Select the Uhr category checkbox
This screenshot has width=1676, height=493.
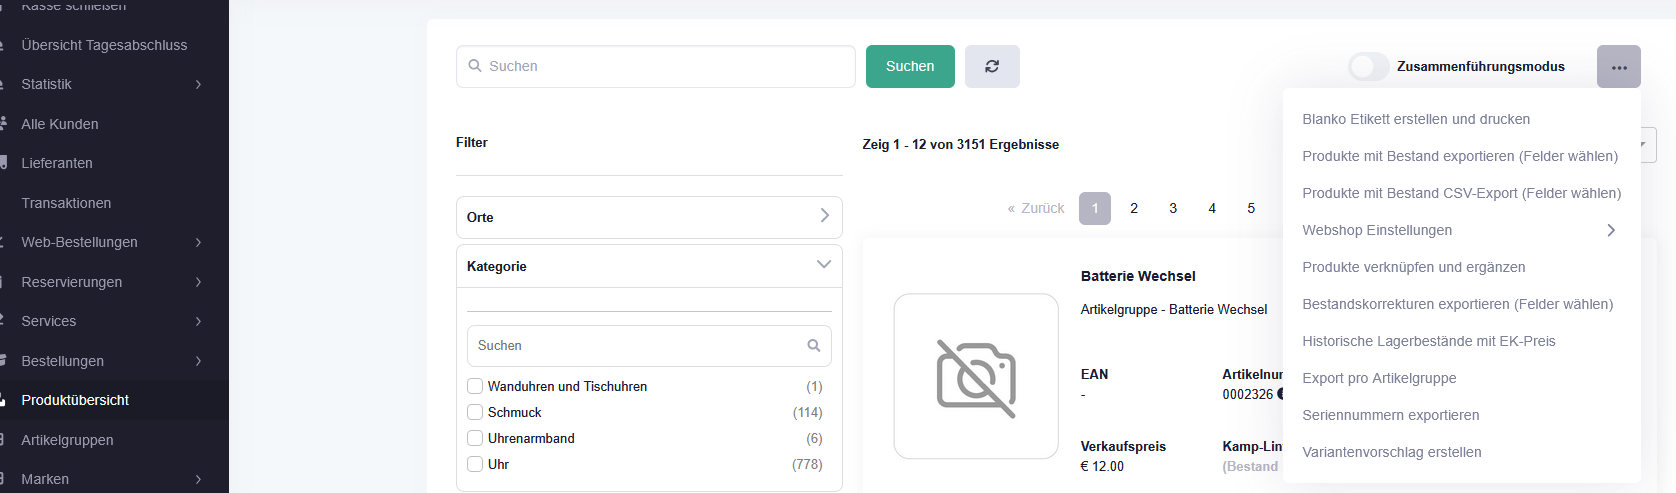point(475,464)
